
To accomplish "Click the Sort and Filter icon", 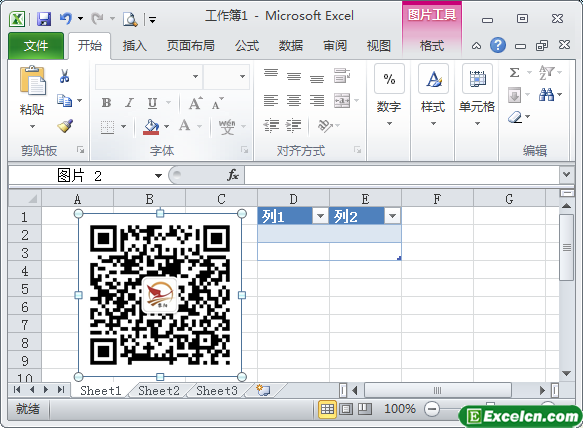I will pos(547,73).
